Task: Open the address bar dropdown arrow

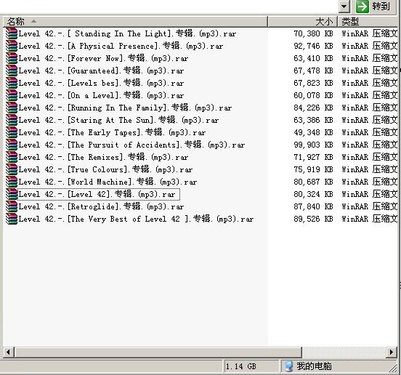Action: (x=344, y=7)
